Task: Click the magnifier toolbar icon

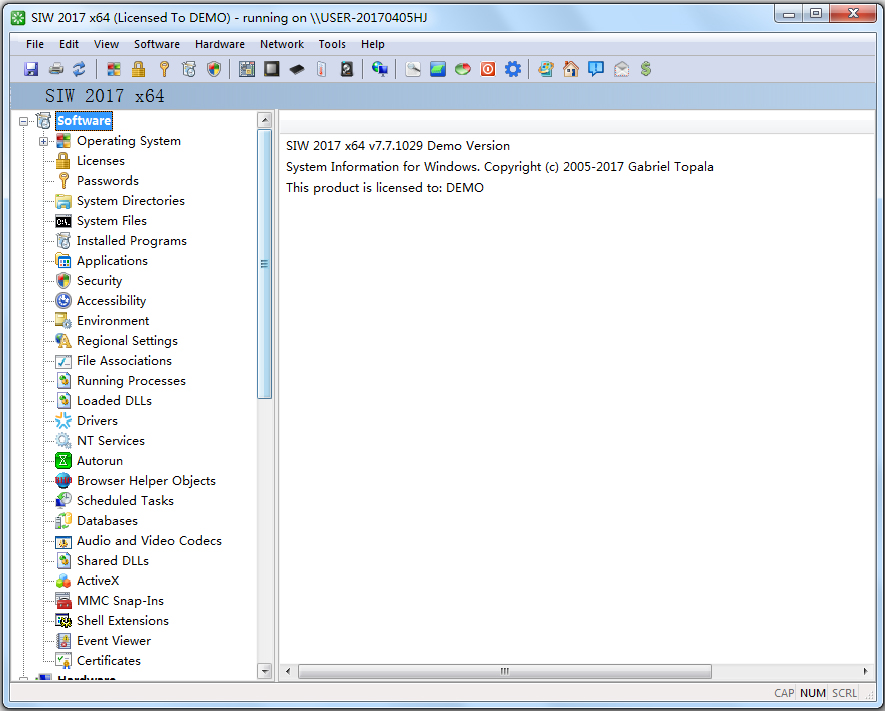Action: click(x=413, y=69)
